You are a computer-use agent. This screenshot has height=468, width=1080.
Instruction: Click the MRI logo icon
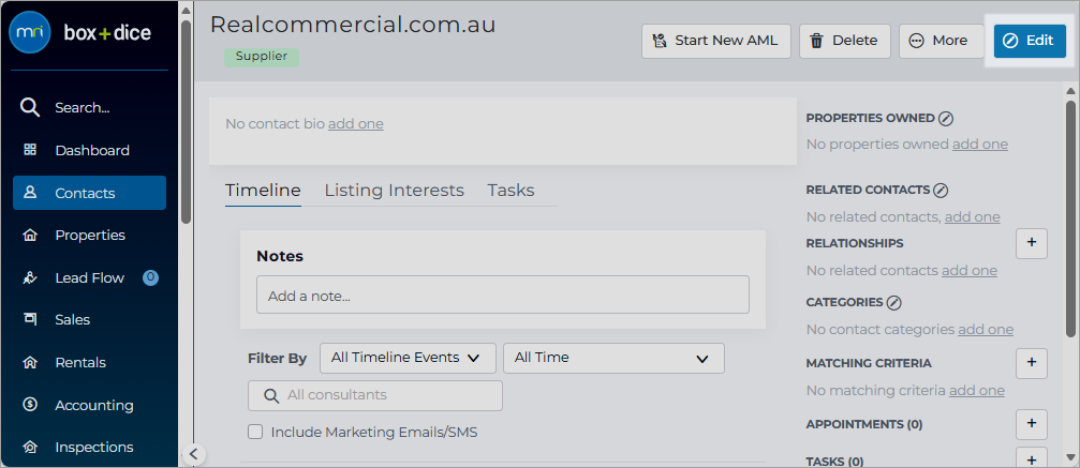click(x=30, y=32)
